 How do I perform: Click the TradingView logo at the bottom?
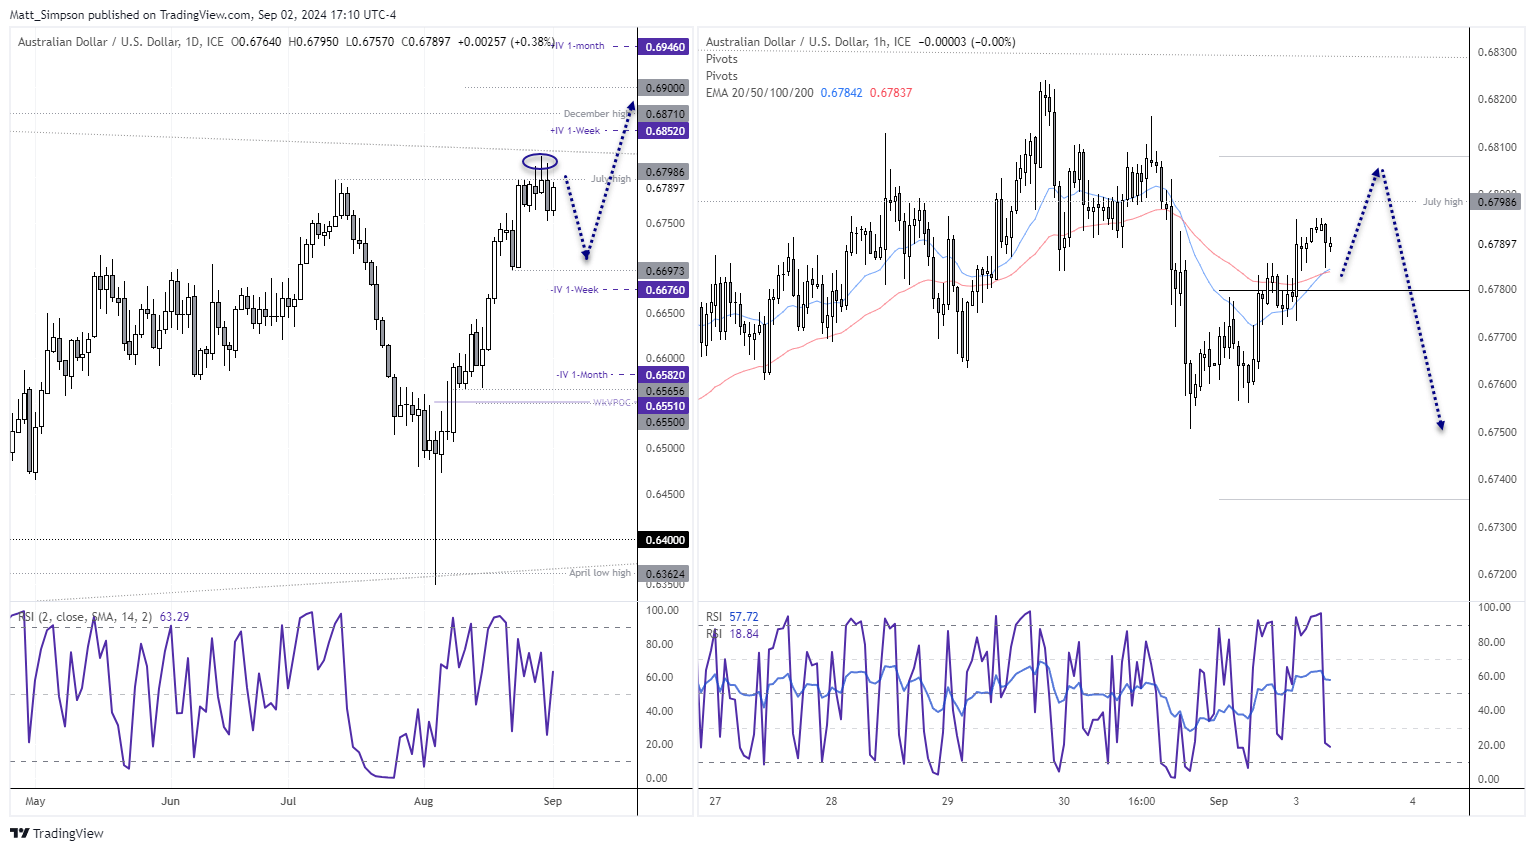(57, 833)
